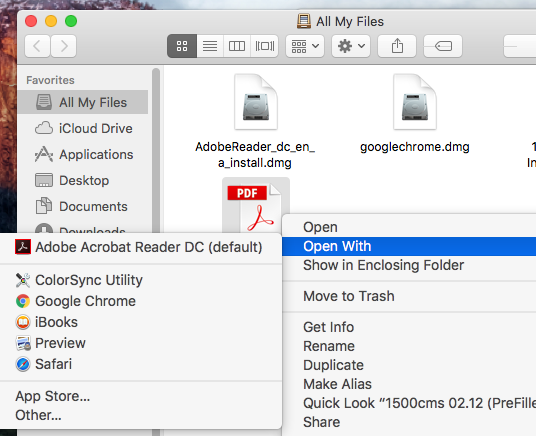Choose Open from the context menu

[409, 227]
